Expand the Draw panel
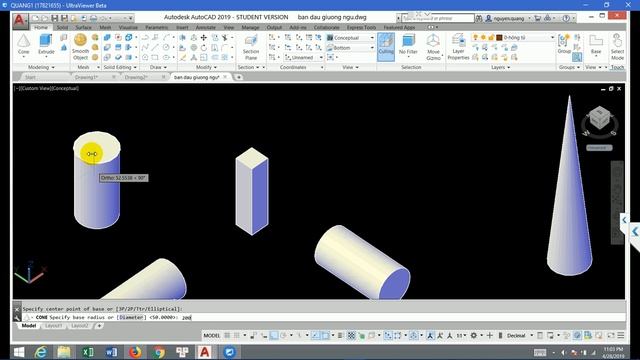 (x=158, y=67)
